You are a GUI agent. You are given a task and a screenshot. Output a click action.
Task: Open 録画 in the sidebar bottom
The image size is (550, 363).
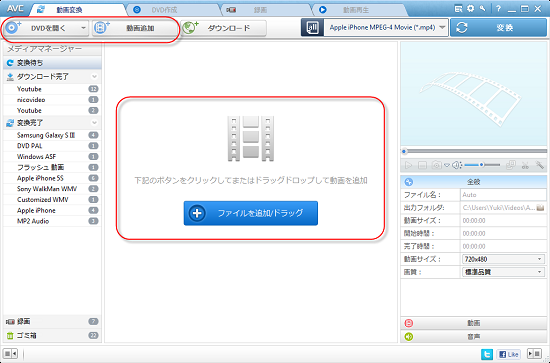(52, 322)
